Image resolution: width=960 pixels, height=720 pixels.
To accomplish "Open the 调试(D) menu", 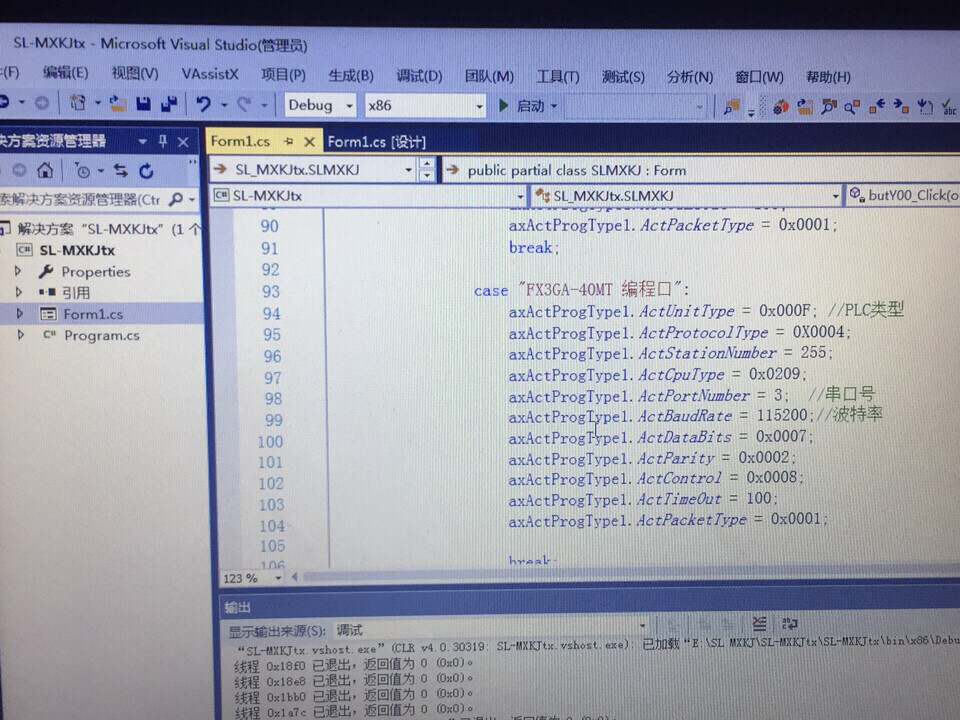I will click(419, 76).
